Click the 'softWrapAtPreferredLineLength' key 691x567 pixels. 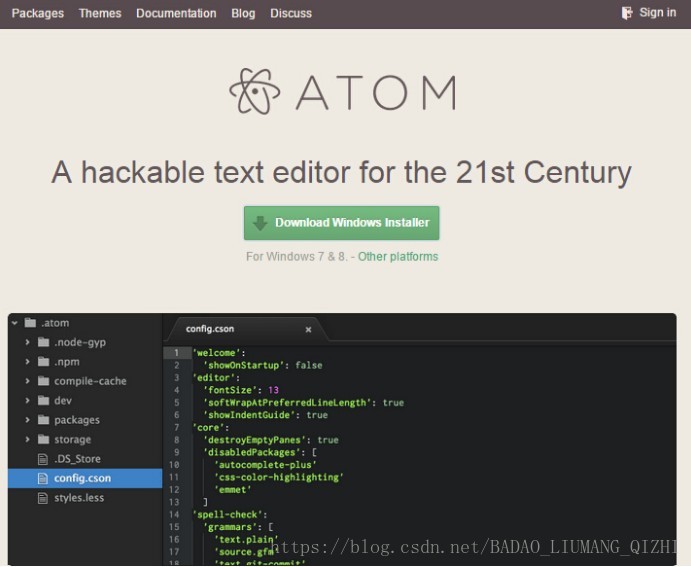click(286, 403)
